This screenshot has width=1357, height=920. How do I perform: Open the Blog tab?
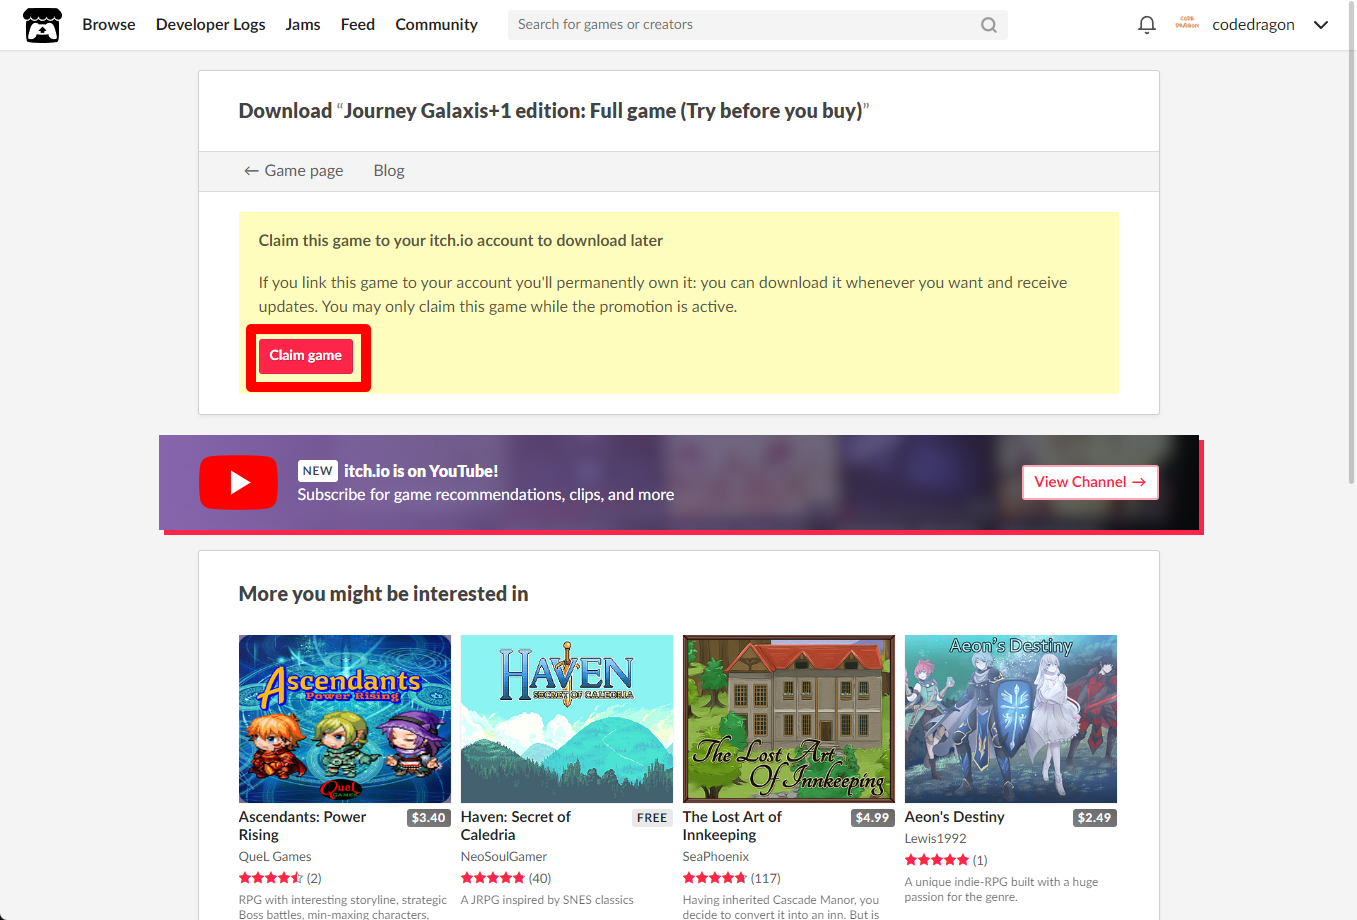389,171
